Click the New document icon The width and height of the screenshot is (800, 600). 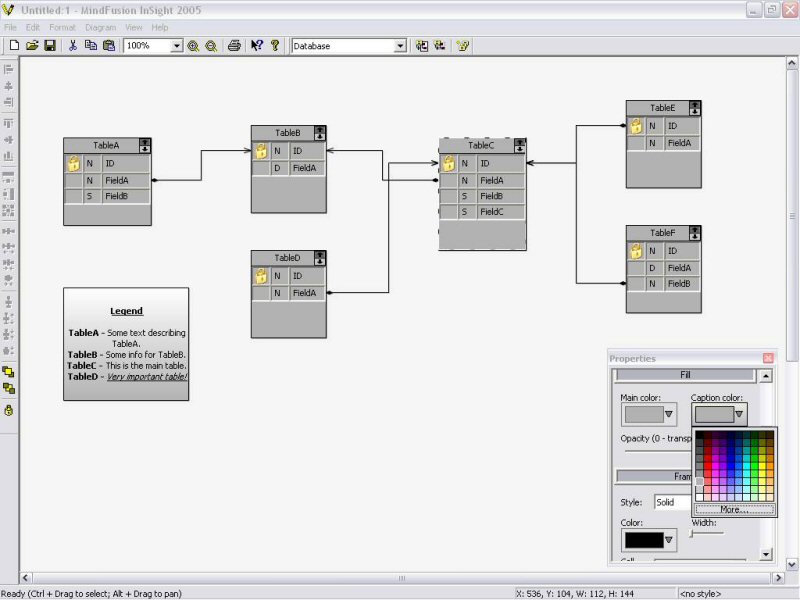[x=14, y=46]
